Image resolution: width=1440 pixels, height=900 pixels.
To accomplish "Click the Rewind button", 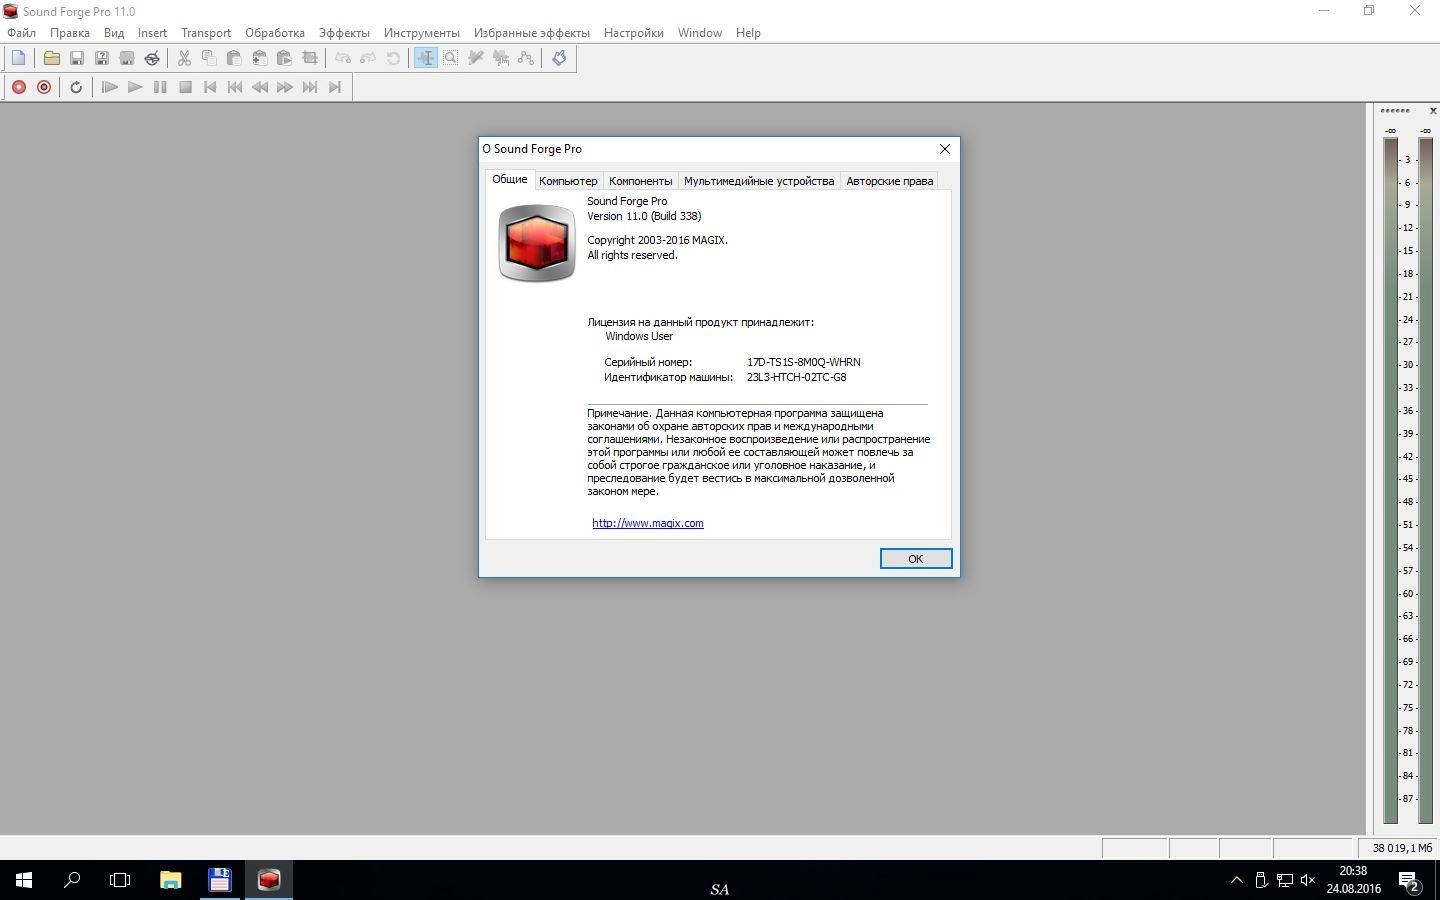I will coord(260,87).
